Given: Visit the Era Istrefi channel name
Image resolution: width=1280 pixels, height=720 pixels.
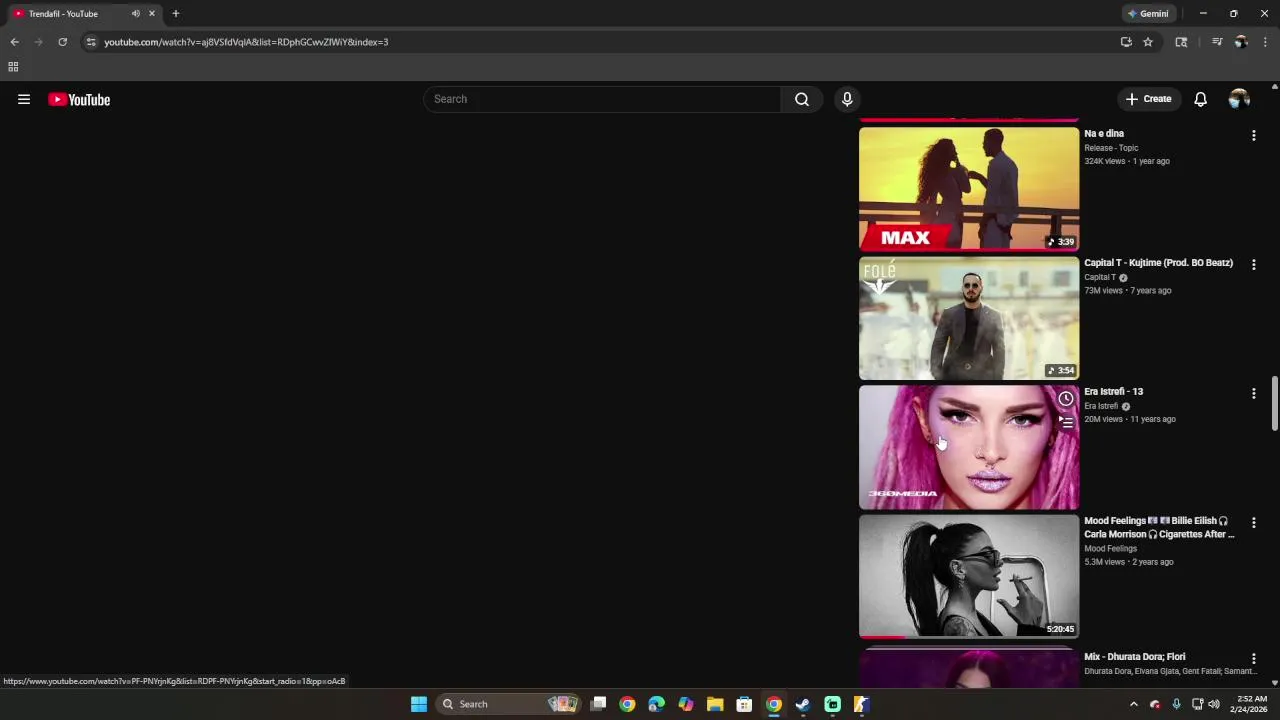Looking at the screenshot, I should click(1101, 406).
